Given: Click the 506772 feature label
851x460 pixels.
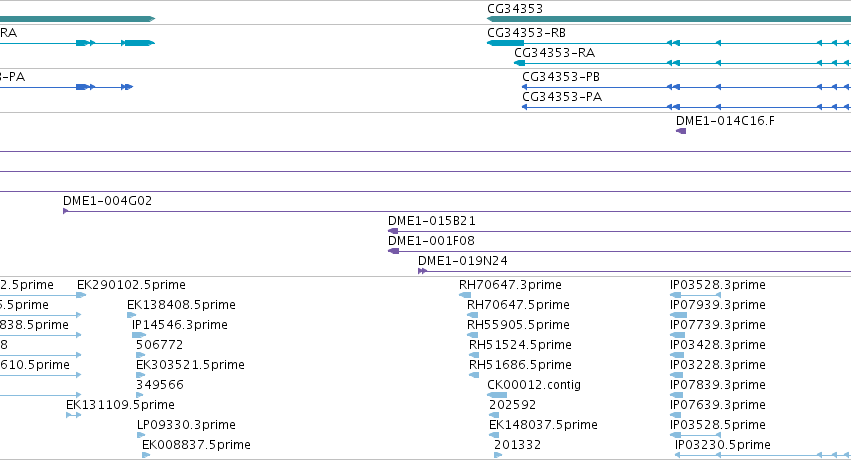Looking at the screenshot, I should point(160,344).
